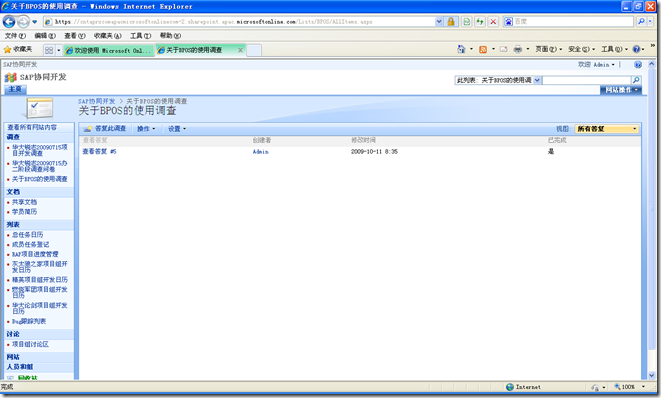The width and height of the screenshot is (661, 398).
Task: Open 项目组讨论区 discussion link
Action: click(x=30, y=344)
